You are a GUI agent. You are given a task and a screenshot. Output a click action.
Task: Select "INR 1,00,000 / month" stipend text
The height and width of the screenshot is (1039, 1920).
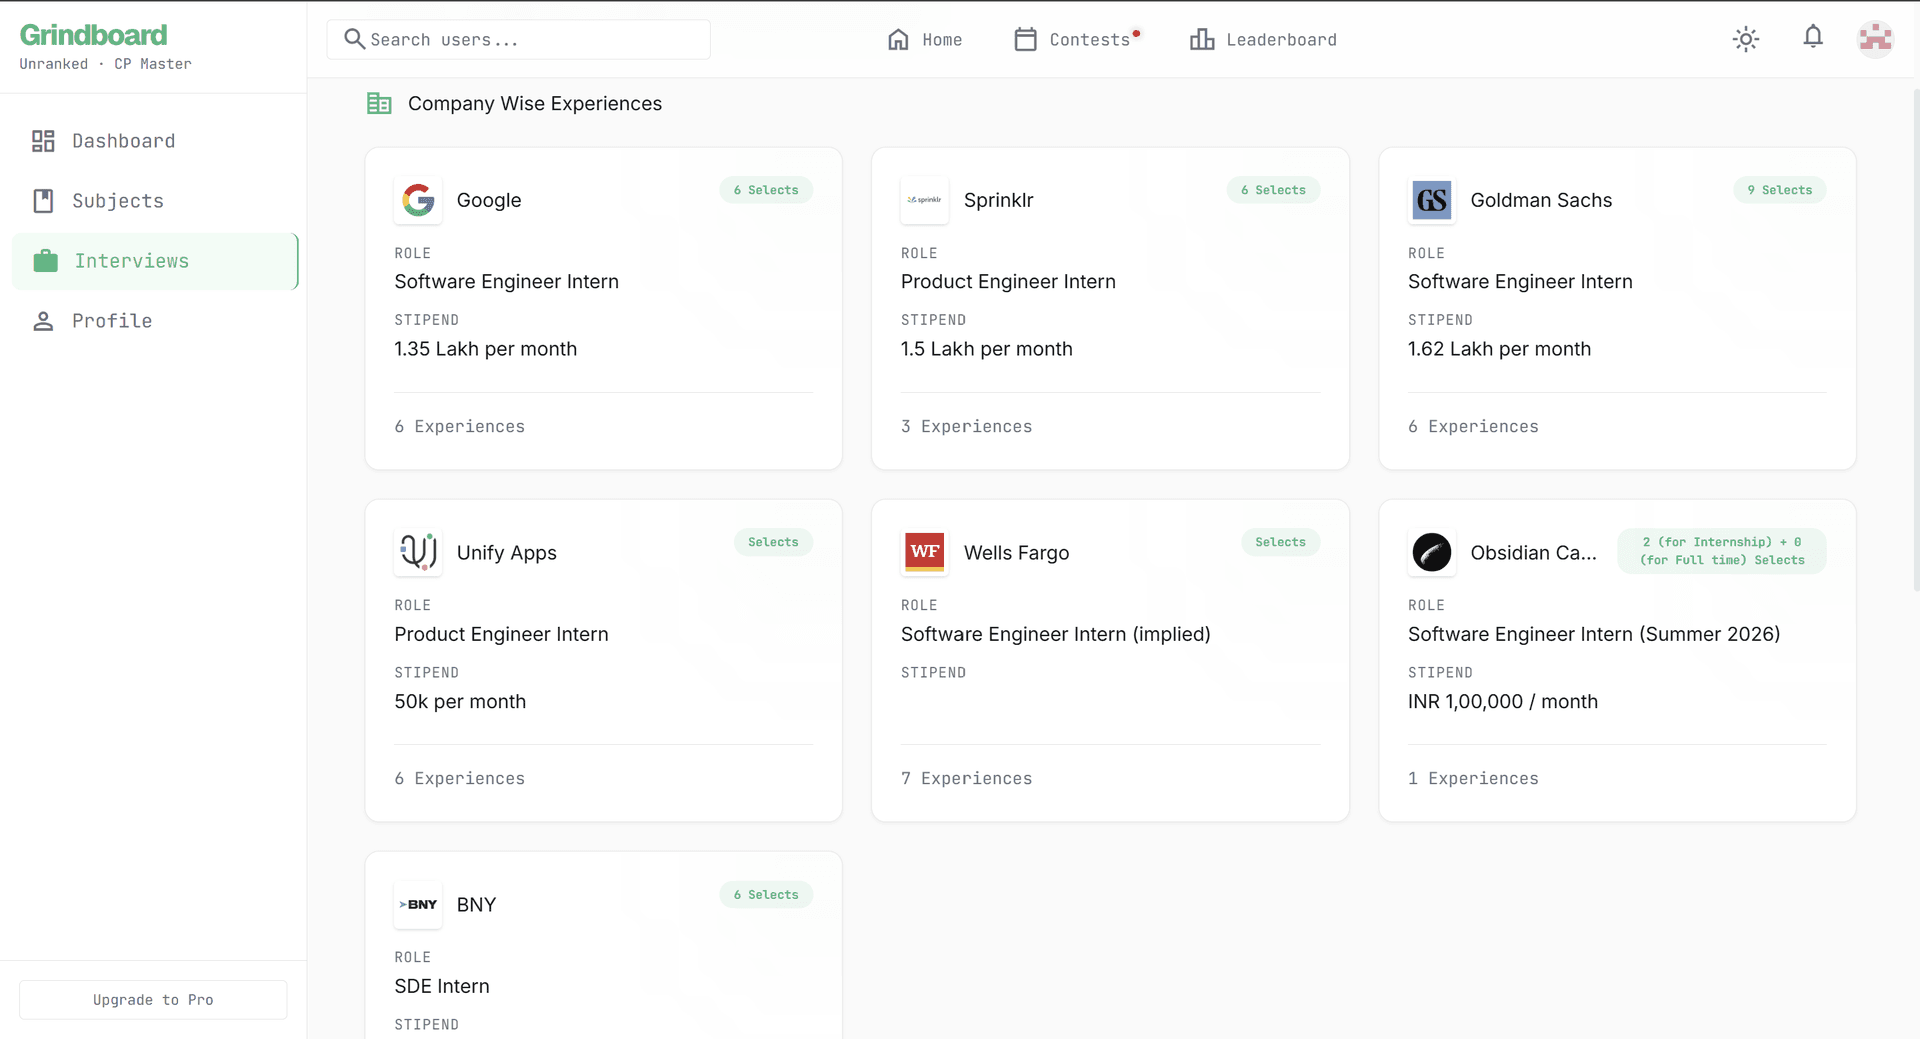pyautogui.click(x=1503, y=702)
